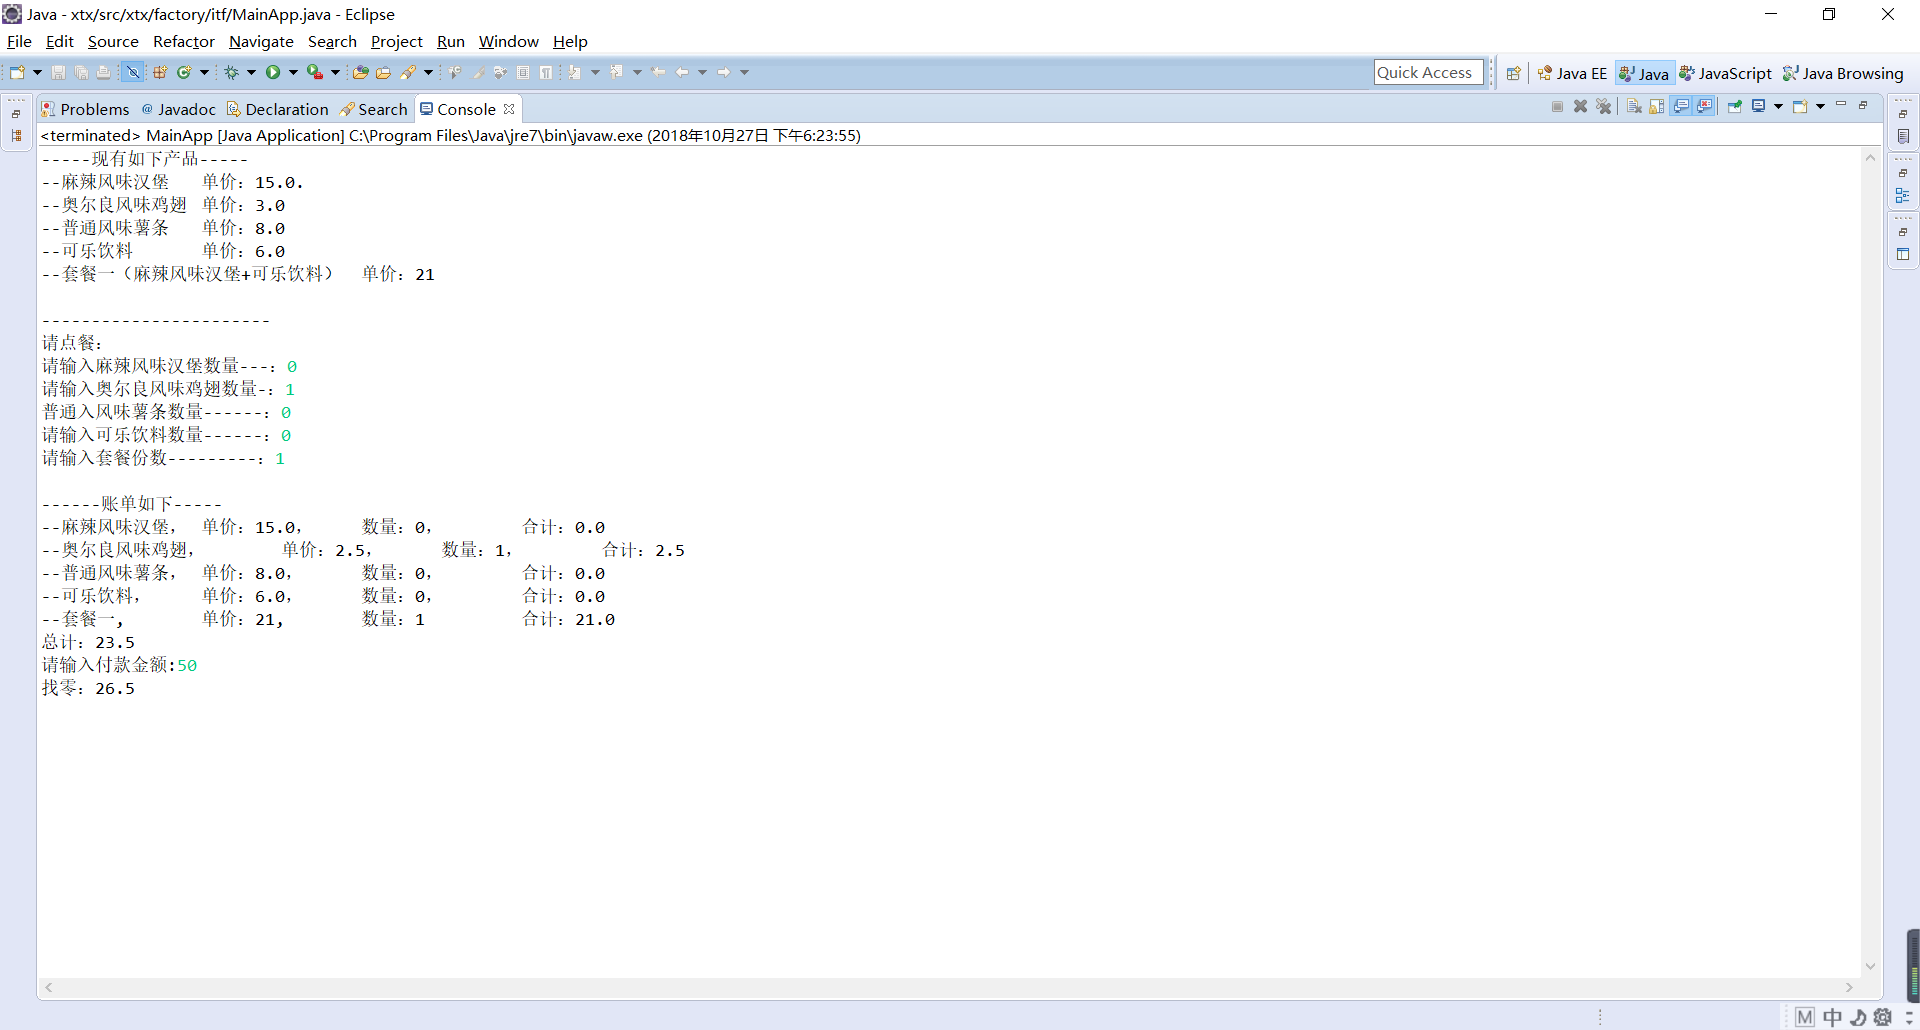Click the Save icon in the toolbar
This screenshot has height=1030, width=1920.
click(x=58, y=72)
